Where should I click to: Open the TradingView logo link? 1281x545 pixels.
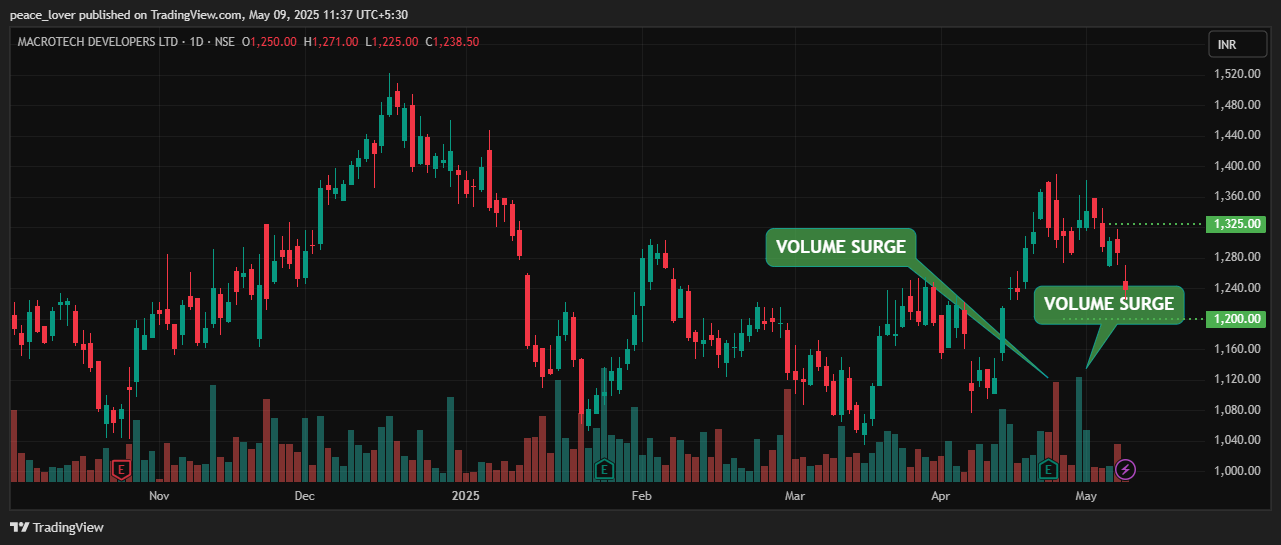click(57, 527)
